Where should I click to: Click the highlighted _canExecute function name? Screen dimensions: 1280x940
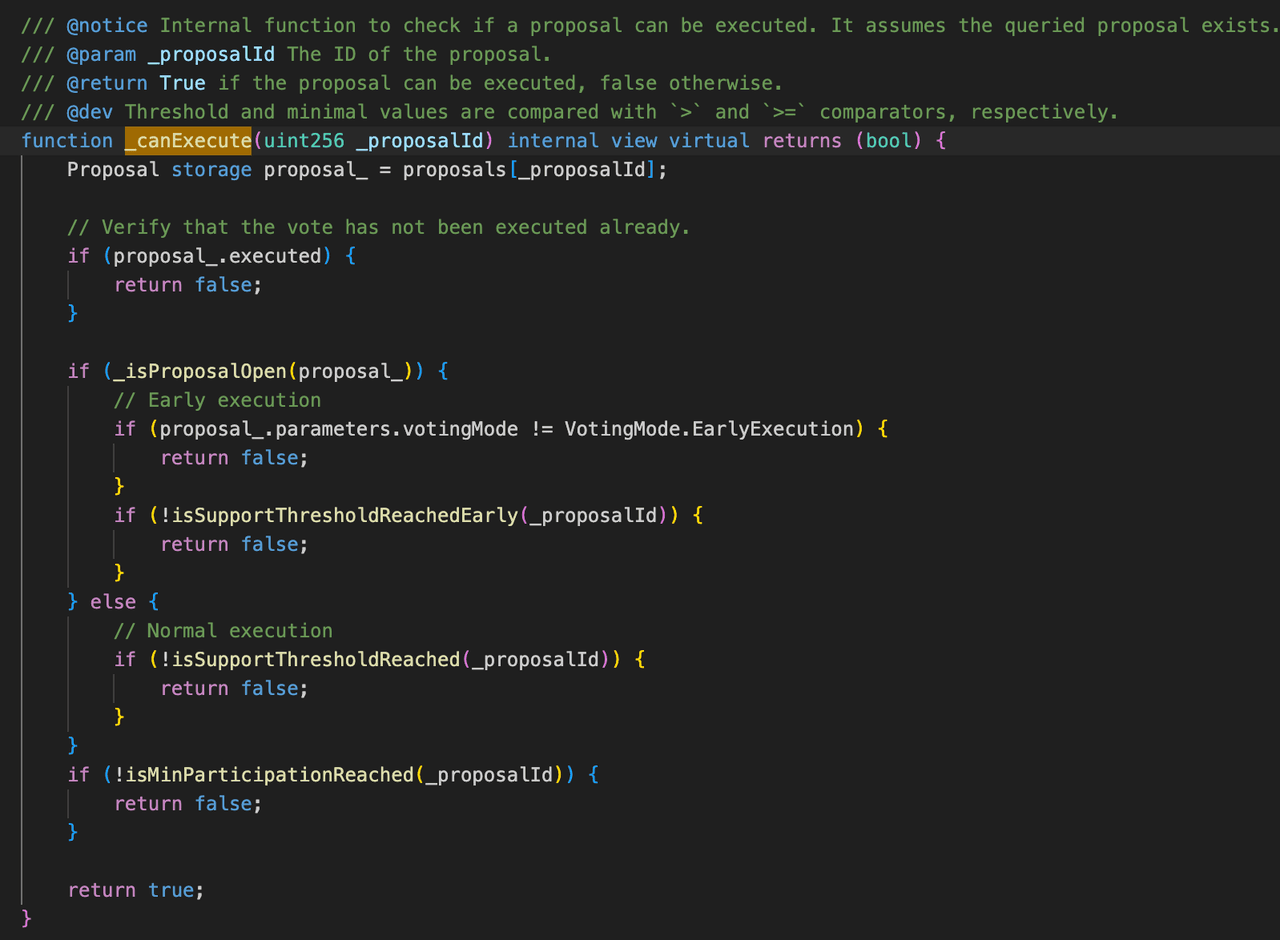point(188,141)
